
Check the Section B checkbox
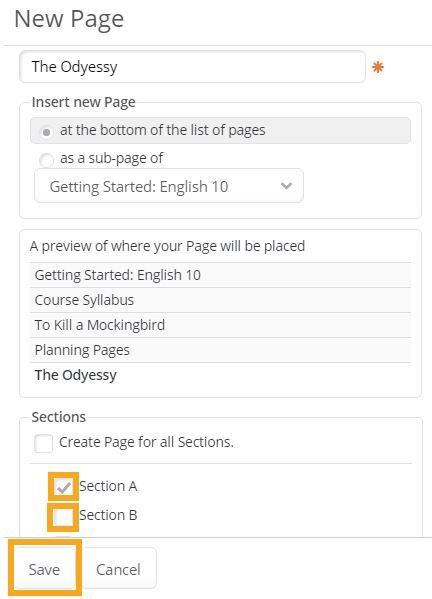pyautogui.click(x=63, y=517)
